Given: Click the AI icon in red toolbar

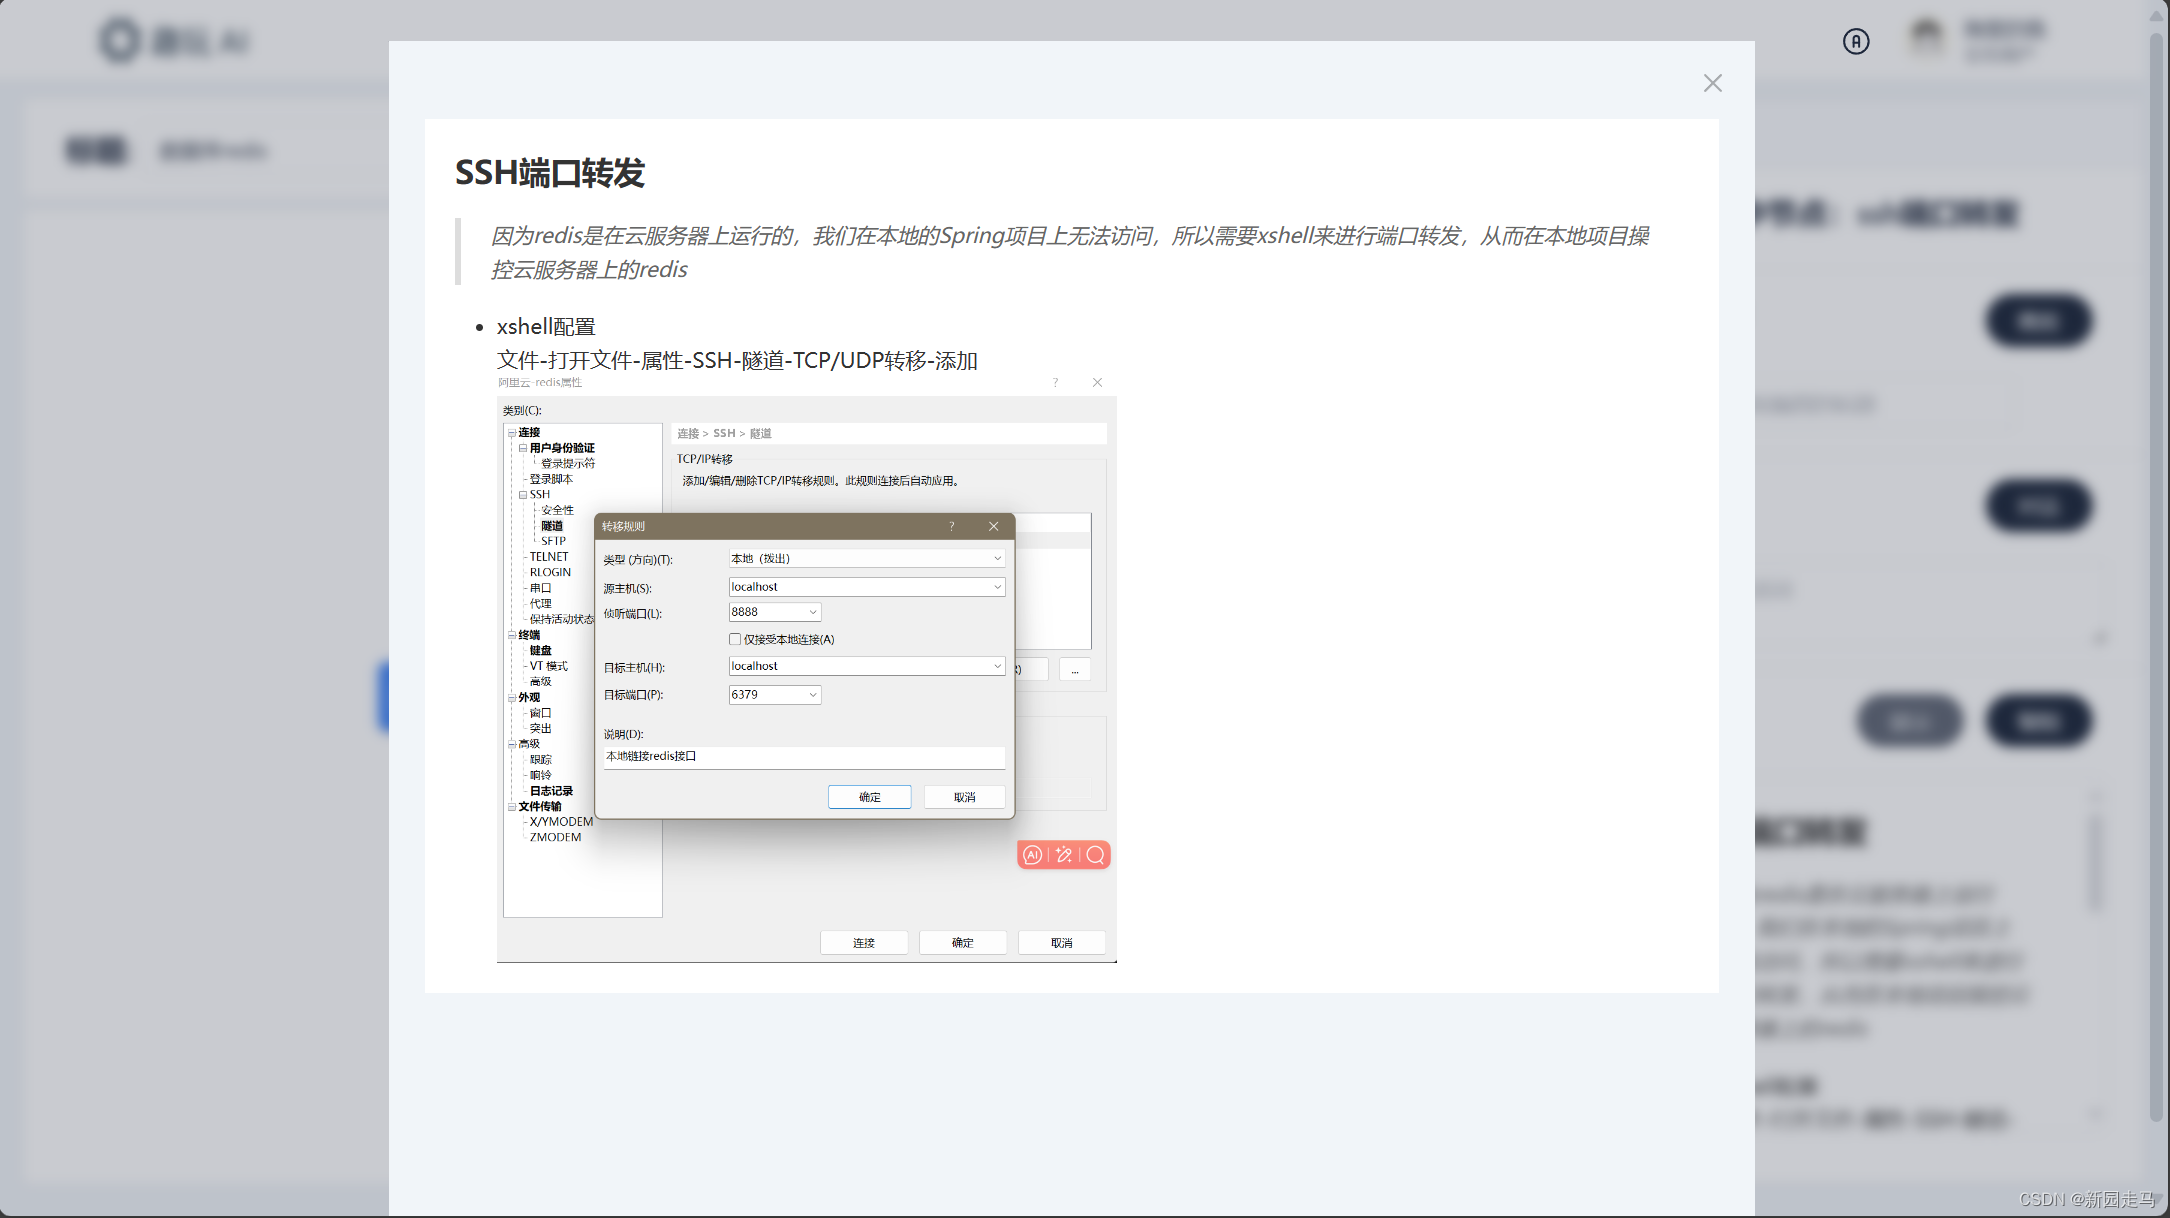Looking at the screenshot, I should [1033, 855].
